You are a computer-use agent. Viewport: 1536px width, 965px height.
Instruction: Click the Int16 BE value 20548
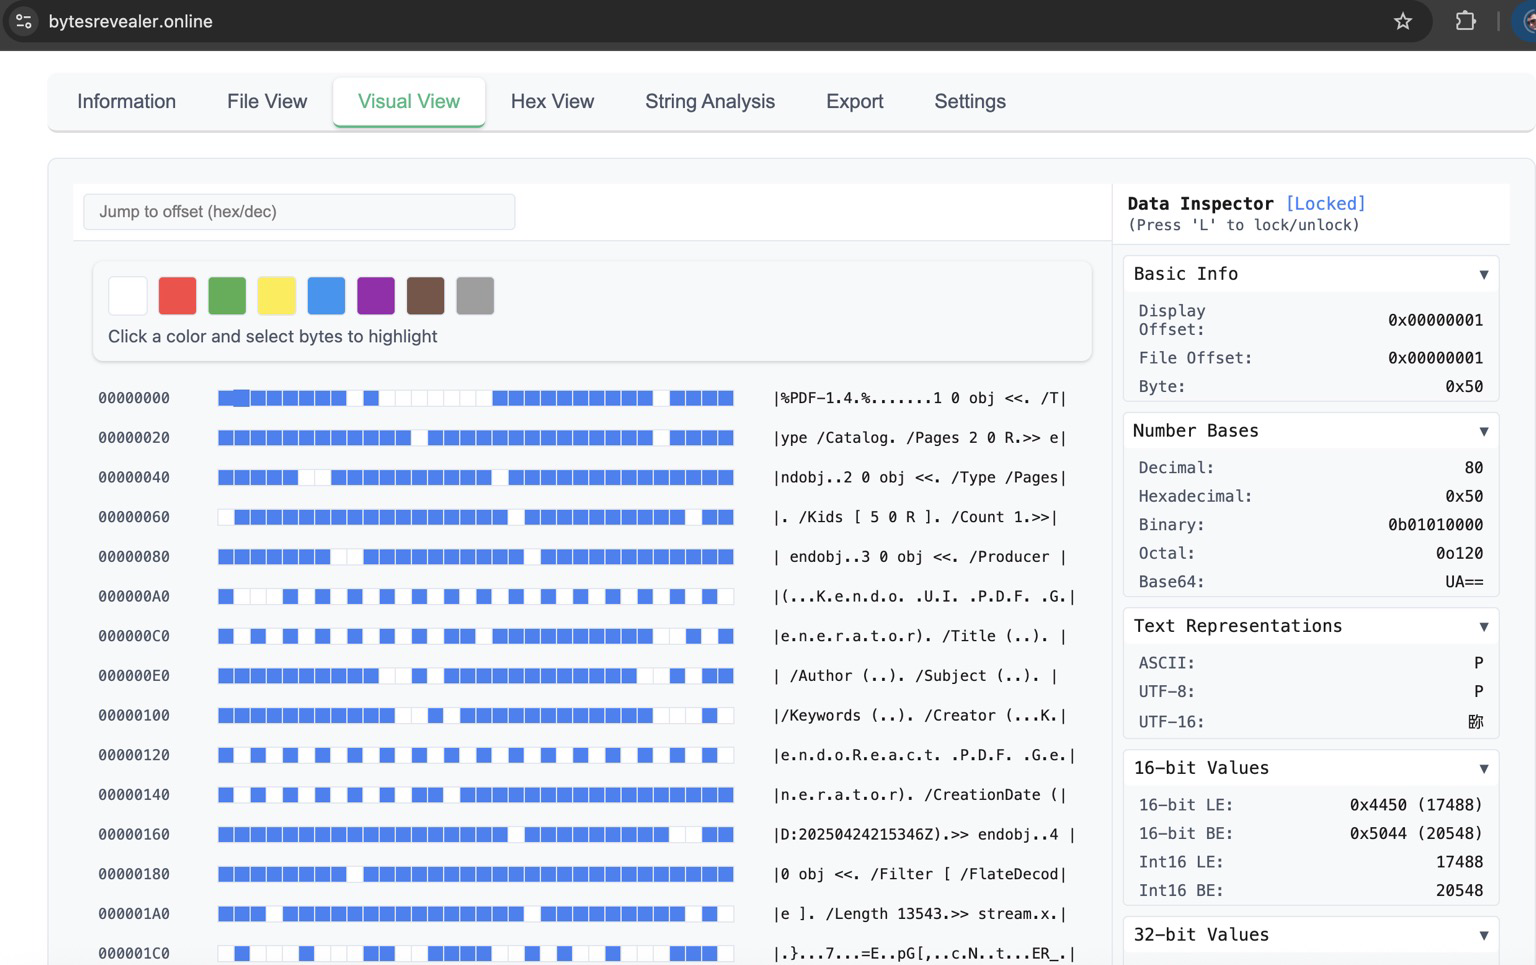click(x=1459, y=891)
